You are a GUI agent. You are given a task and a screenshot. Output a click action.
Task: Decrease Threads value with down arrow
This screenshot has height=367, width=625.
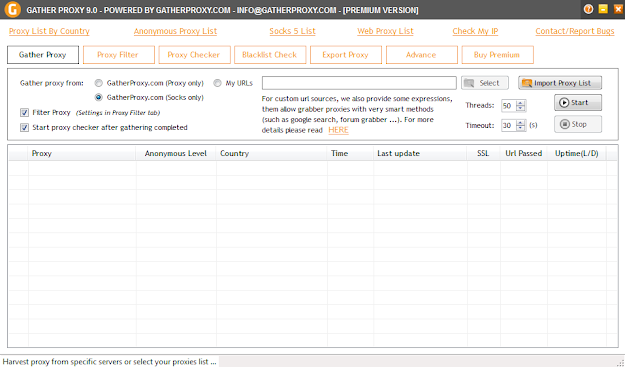coord(521,108)
